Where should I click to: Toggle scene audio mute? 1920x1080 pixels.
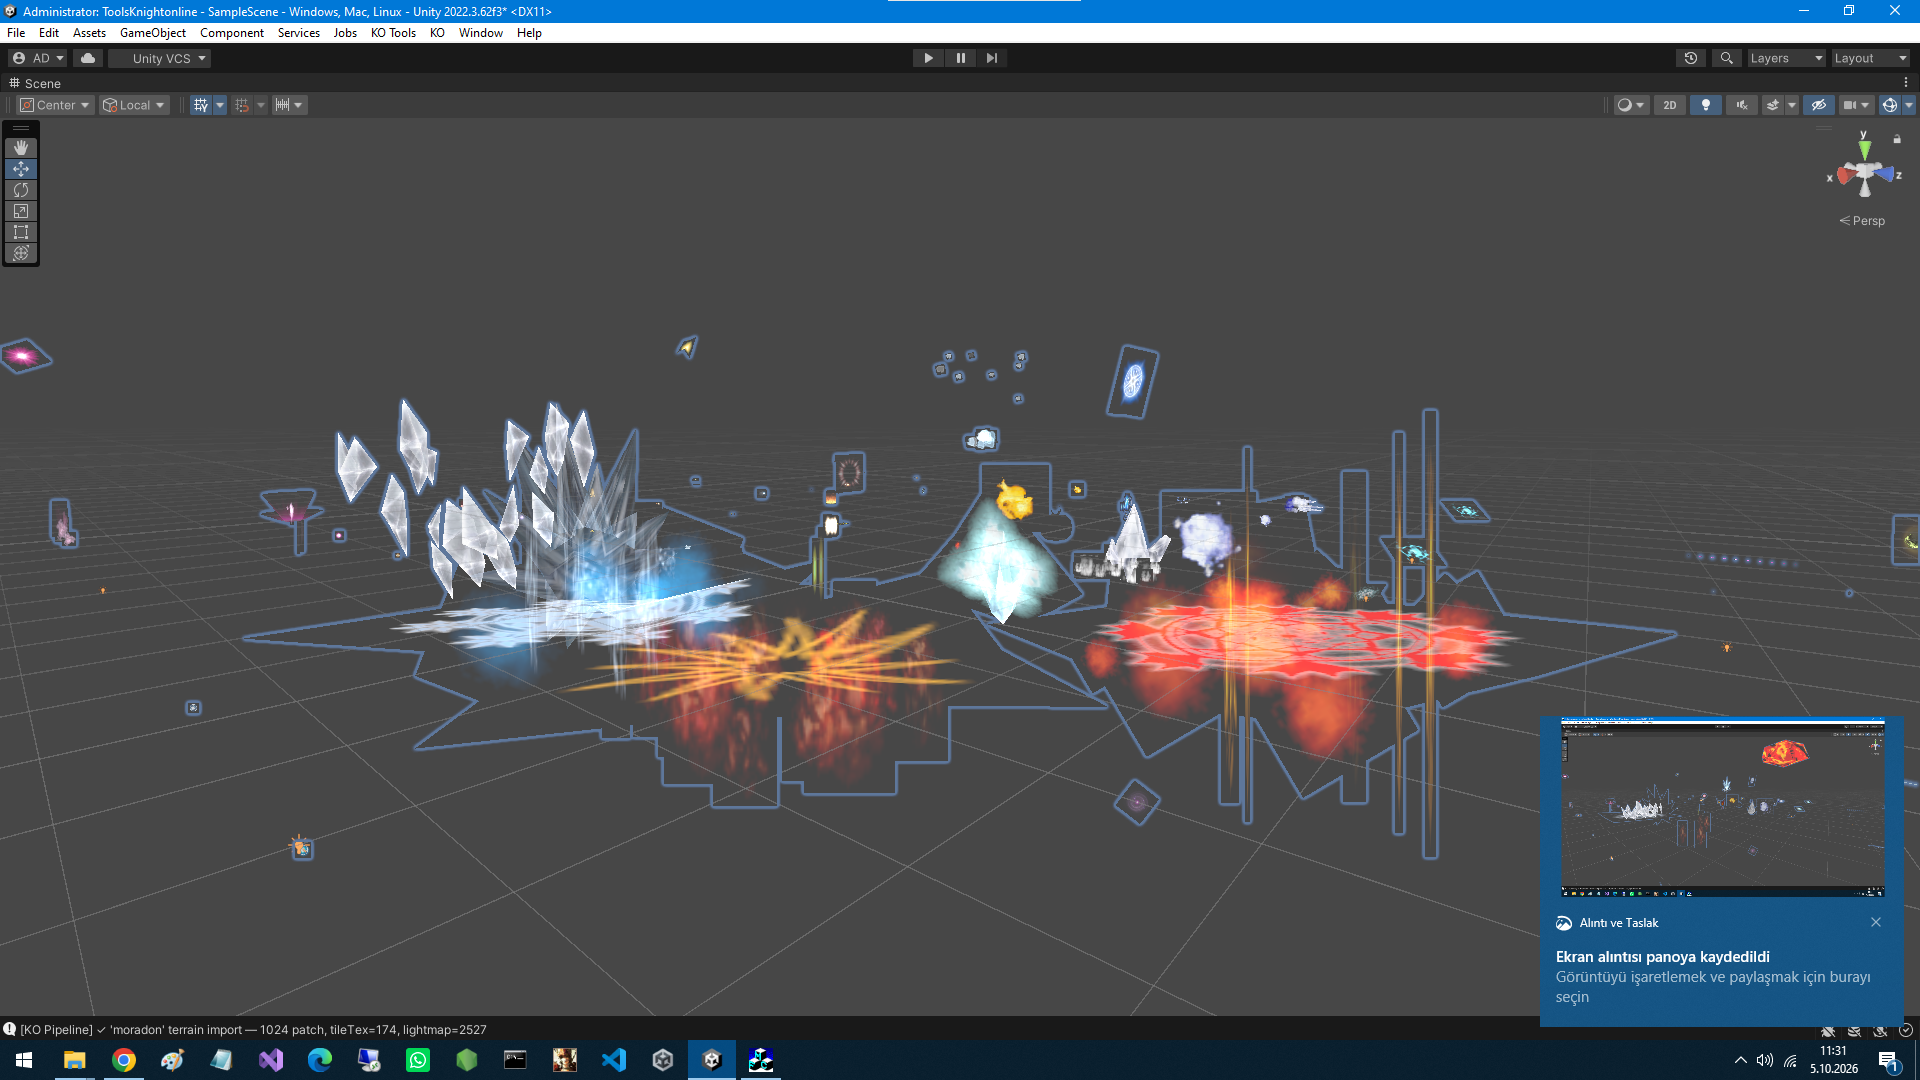pos(1742,105)
